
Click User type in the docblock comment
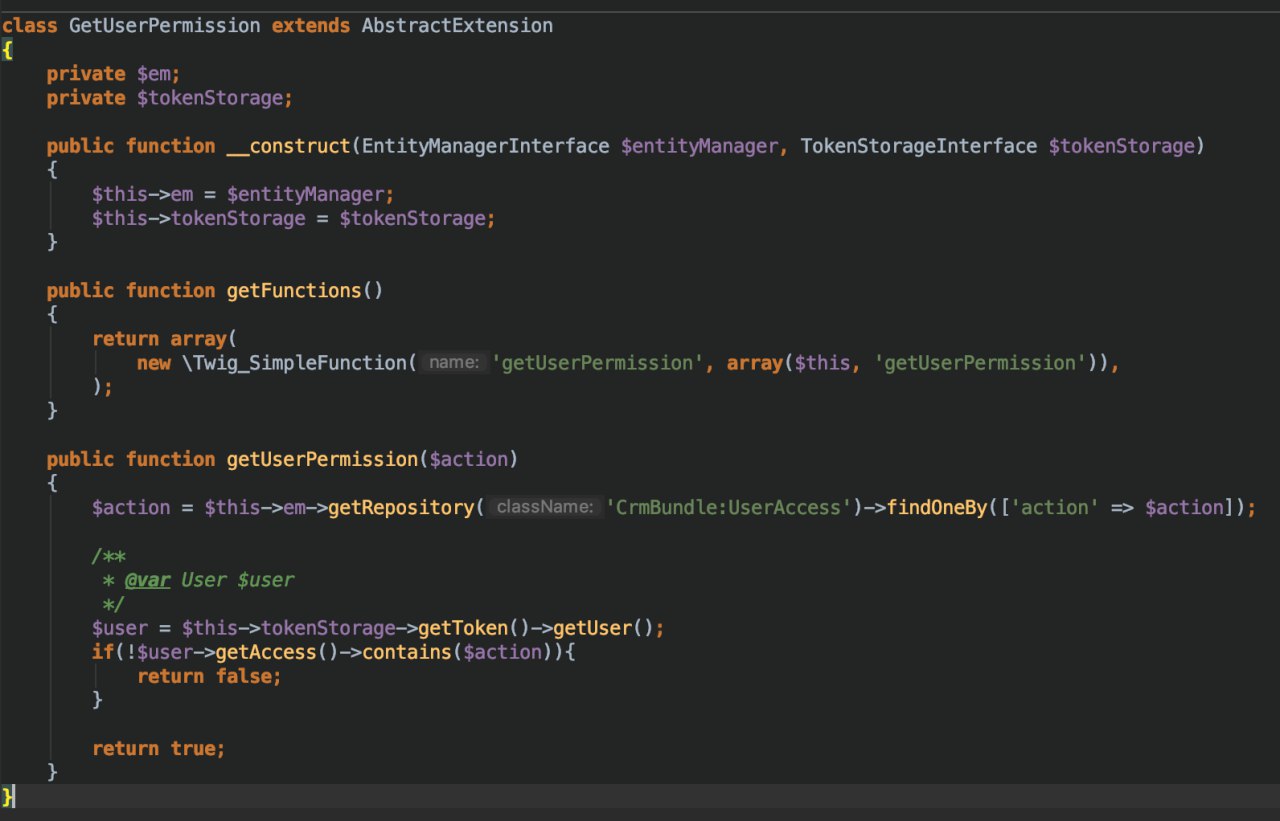[x=203, y=580]
